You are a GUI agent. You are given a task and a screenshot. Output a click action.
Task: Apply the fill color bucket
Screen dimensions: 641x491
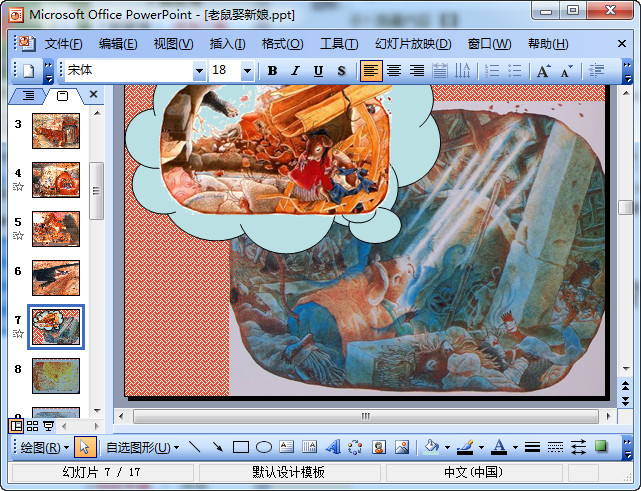point(431,447)
